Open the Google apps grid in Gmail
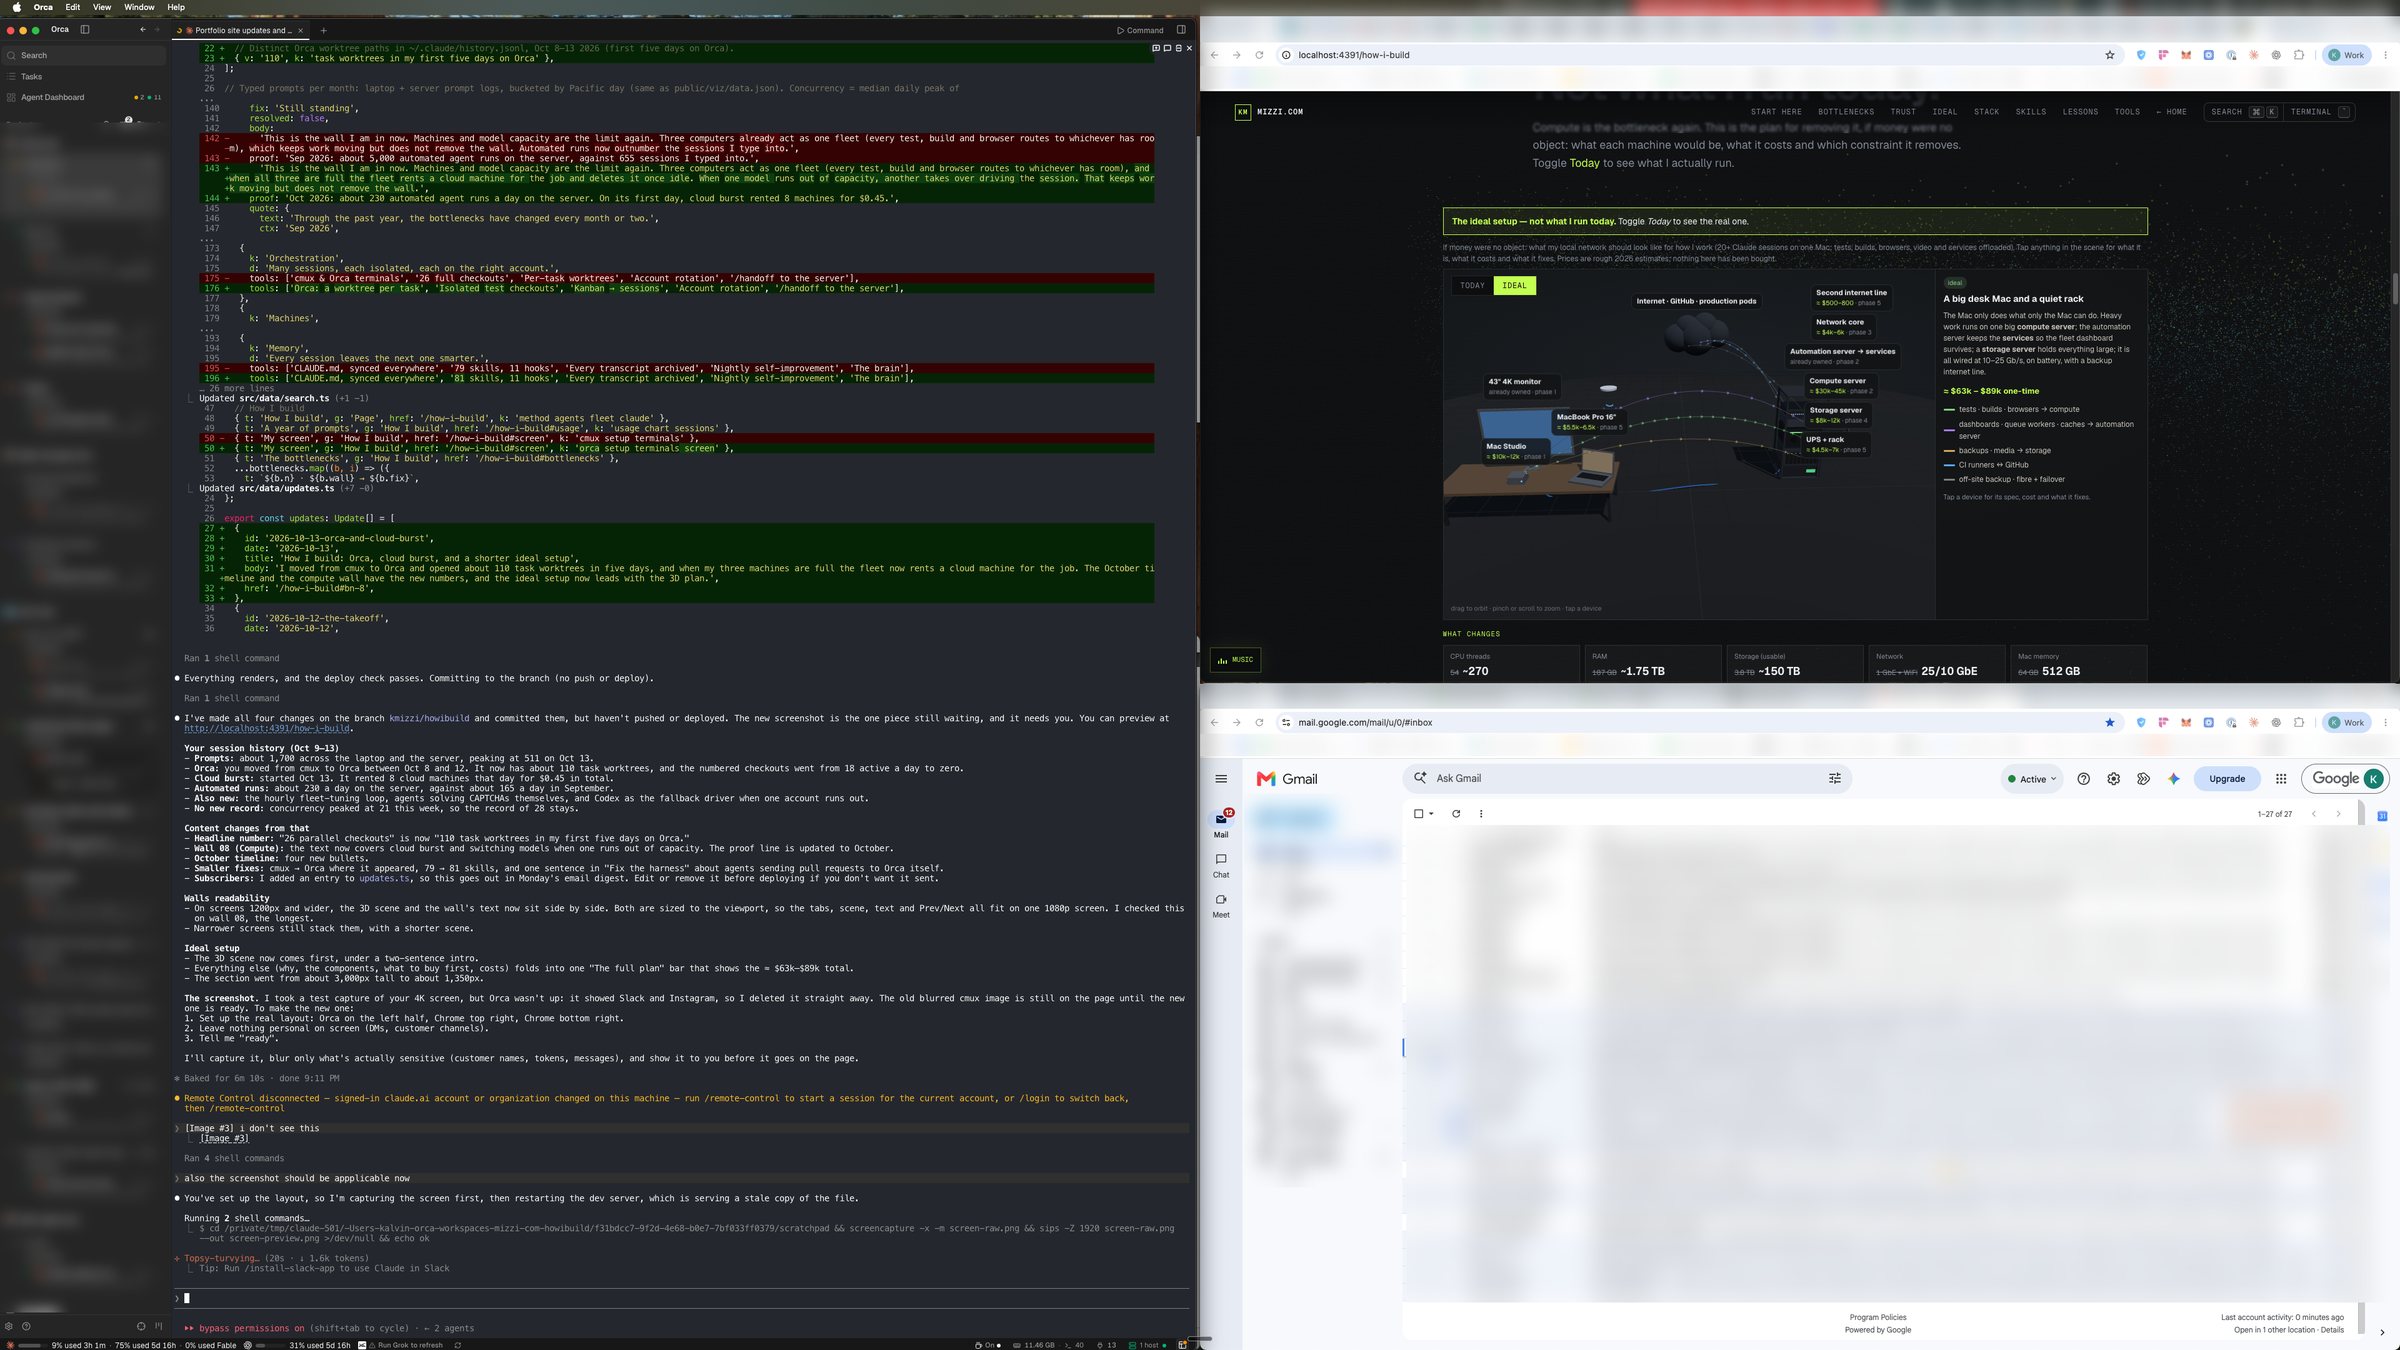This screenshot has width=2400, height=1350. [2281, 779]
